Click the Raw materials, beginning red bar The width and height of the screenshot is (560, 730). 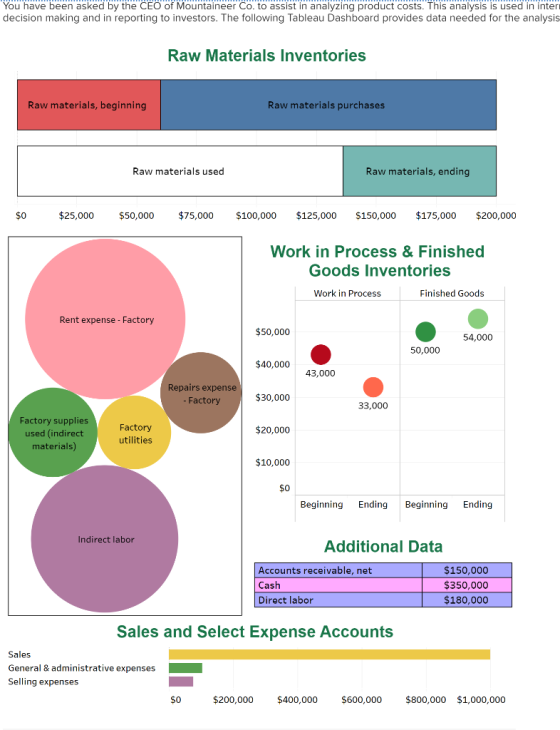[x=89, y=105]
